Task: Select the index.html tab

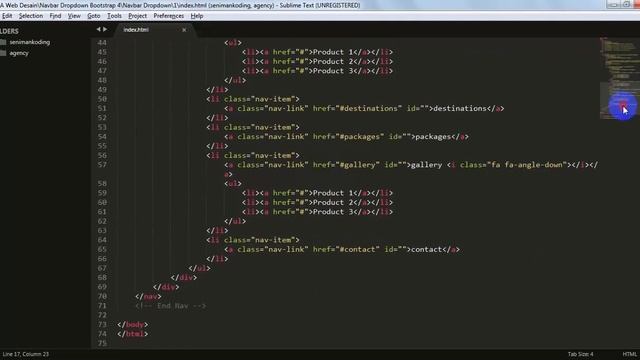Action: pyautogui.click(x=136, y=30)
